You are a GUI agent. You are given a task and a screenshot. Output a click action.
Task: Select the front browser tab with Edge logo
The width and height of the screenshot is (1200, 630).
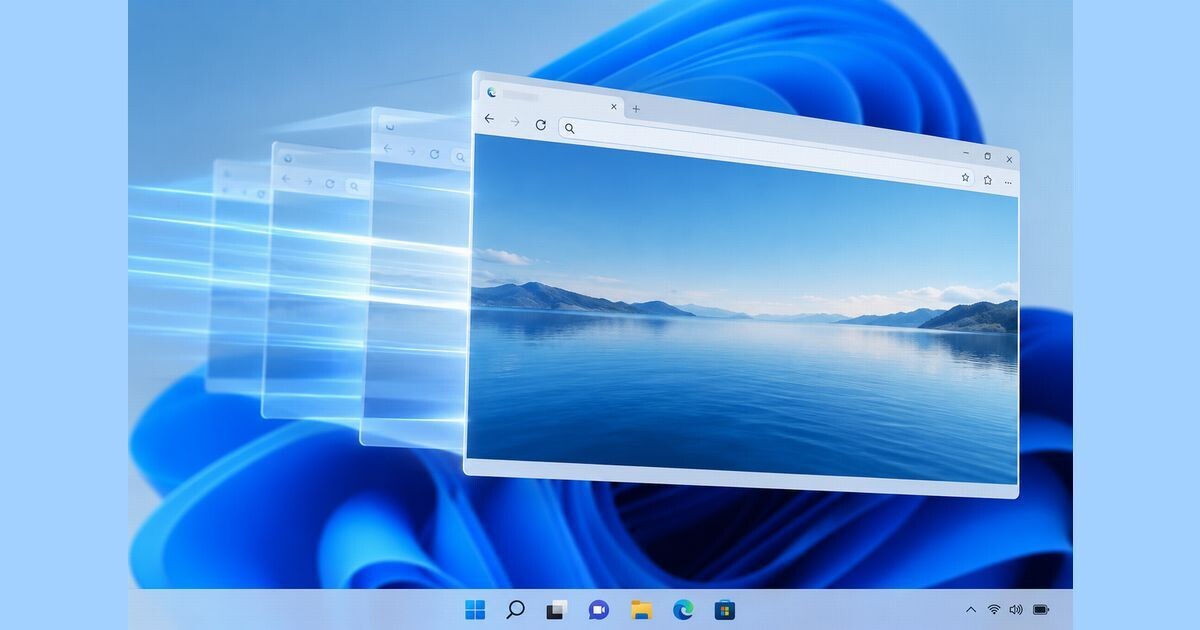[x=552, y=98]
